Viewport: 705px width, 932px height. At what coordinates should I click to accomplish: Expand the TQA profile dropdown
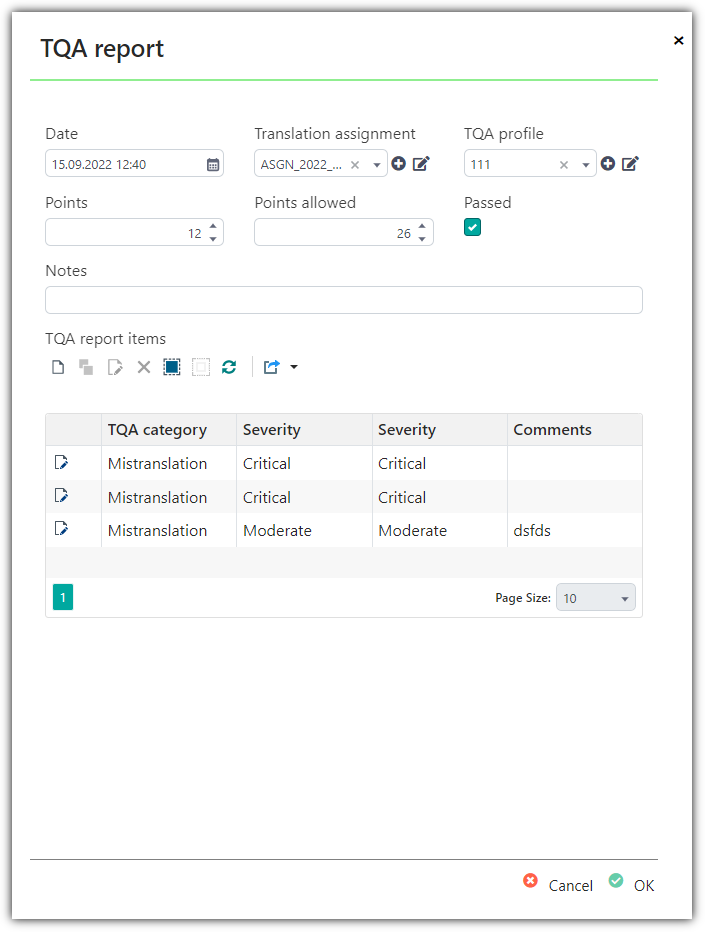586,165
